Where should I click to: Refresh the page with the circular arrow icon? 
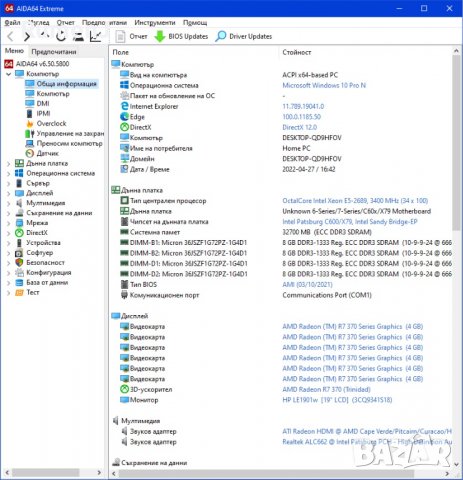point(61,36)
